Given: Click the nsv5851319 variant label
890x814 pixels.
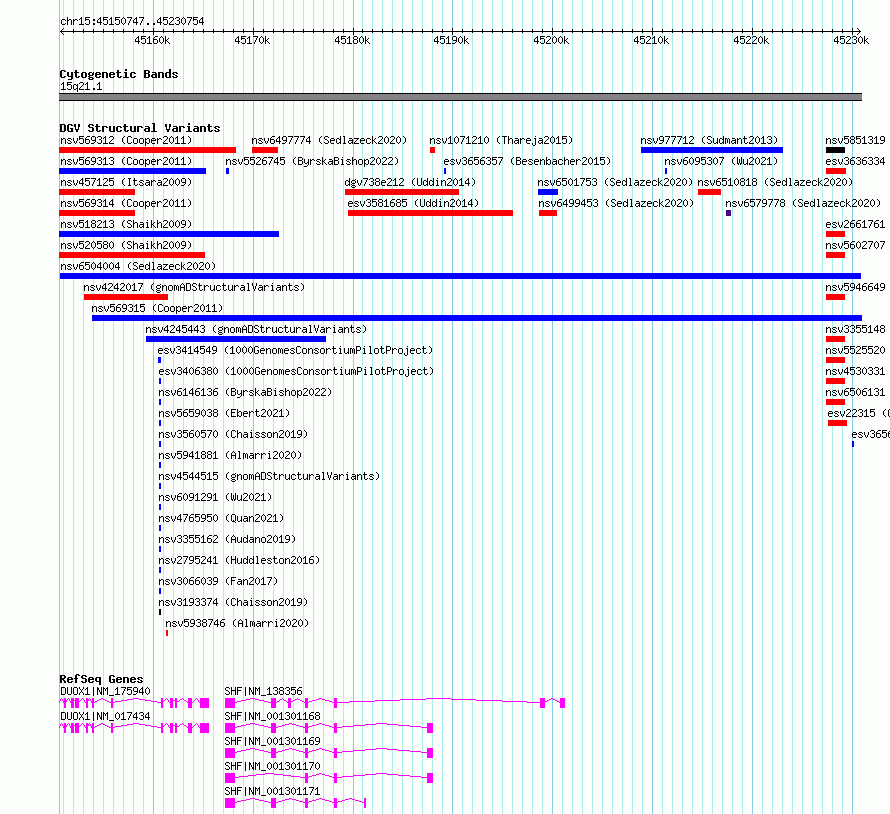Looking at the screenshot, I should [855, 140].
